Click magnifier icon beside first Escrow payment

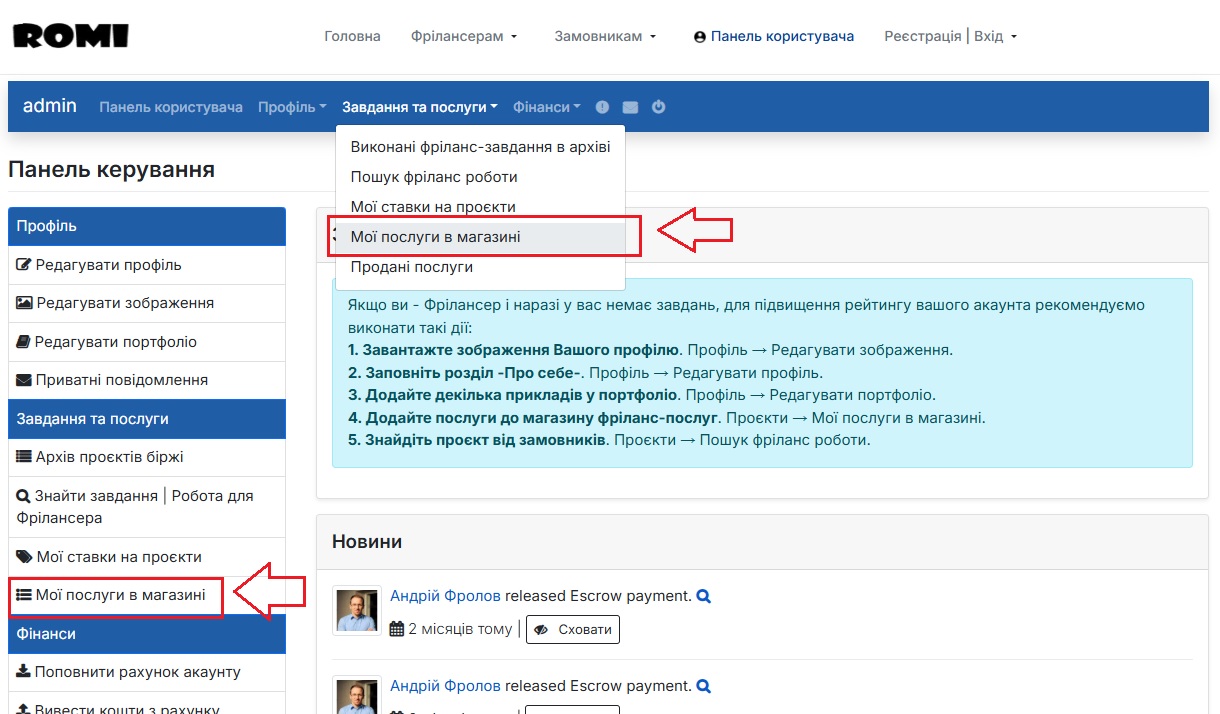703,596
